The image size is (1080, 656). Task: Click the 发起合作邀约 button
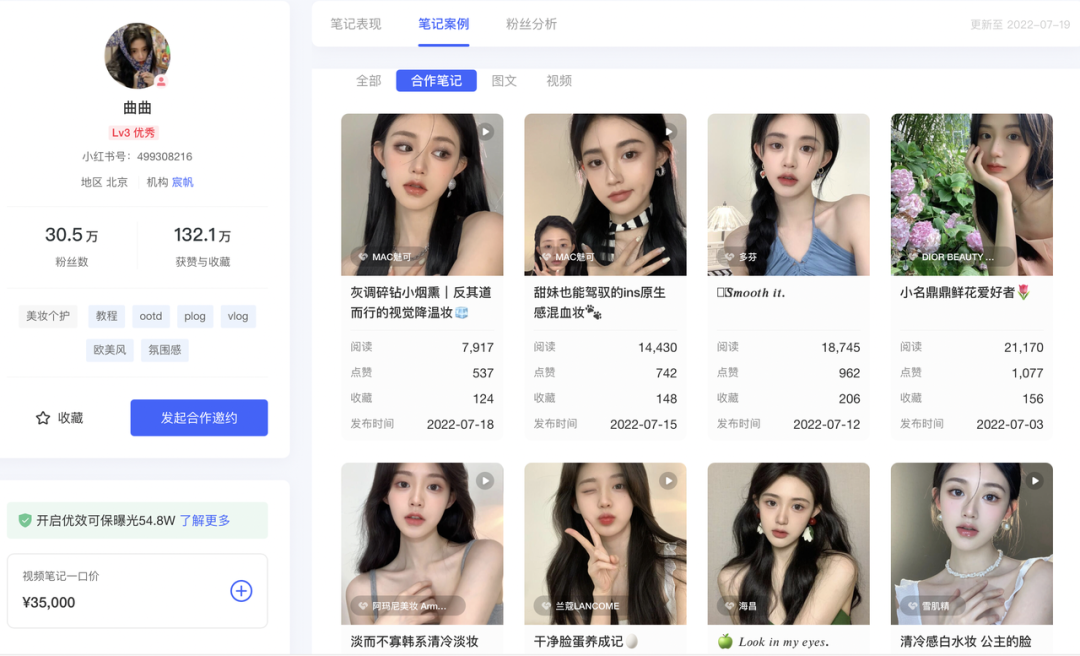[x=199, y=418]
